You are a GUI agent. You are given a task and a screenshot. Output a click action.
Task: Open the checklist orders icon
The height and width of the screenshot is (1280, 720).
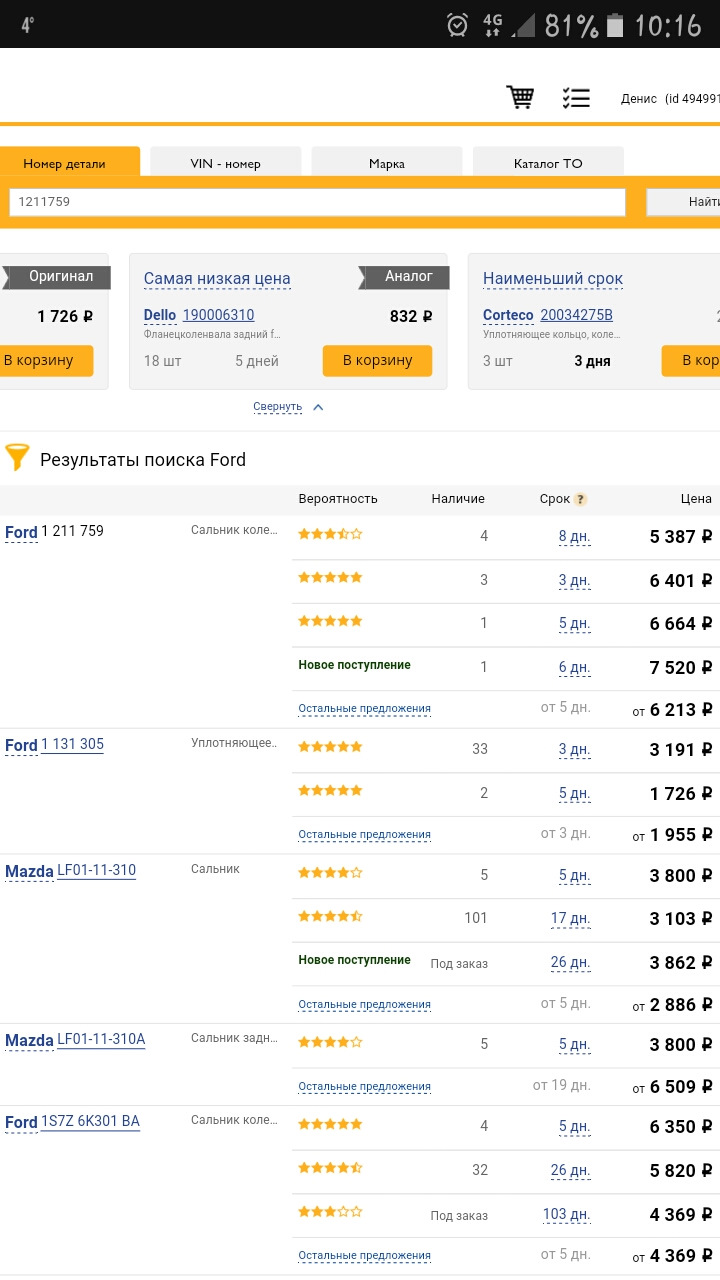[576, 98]
